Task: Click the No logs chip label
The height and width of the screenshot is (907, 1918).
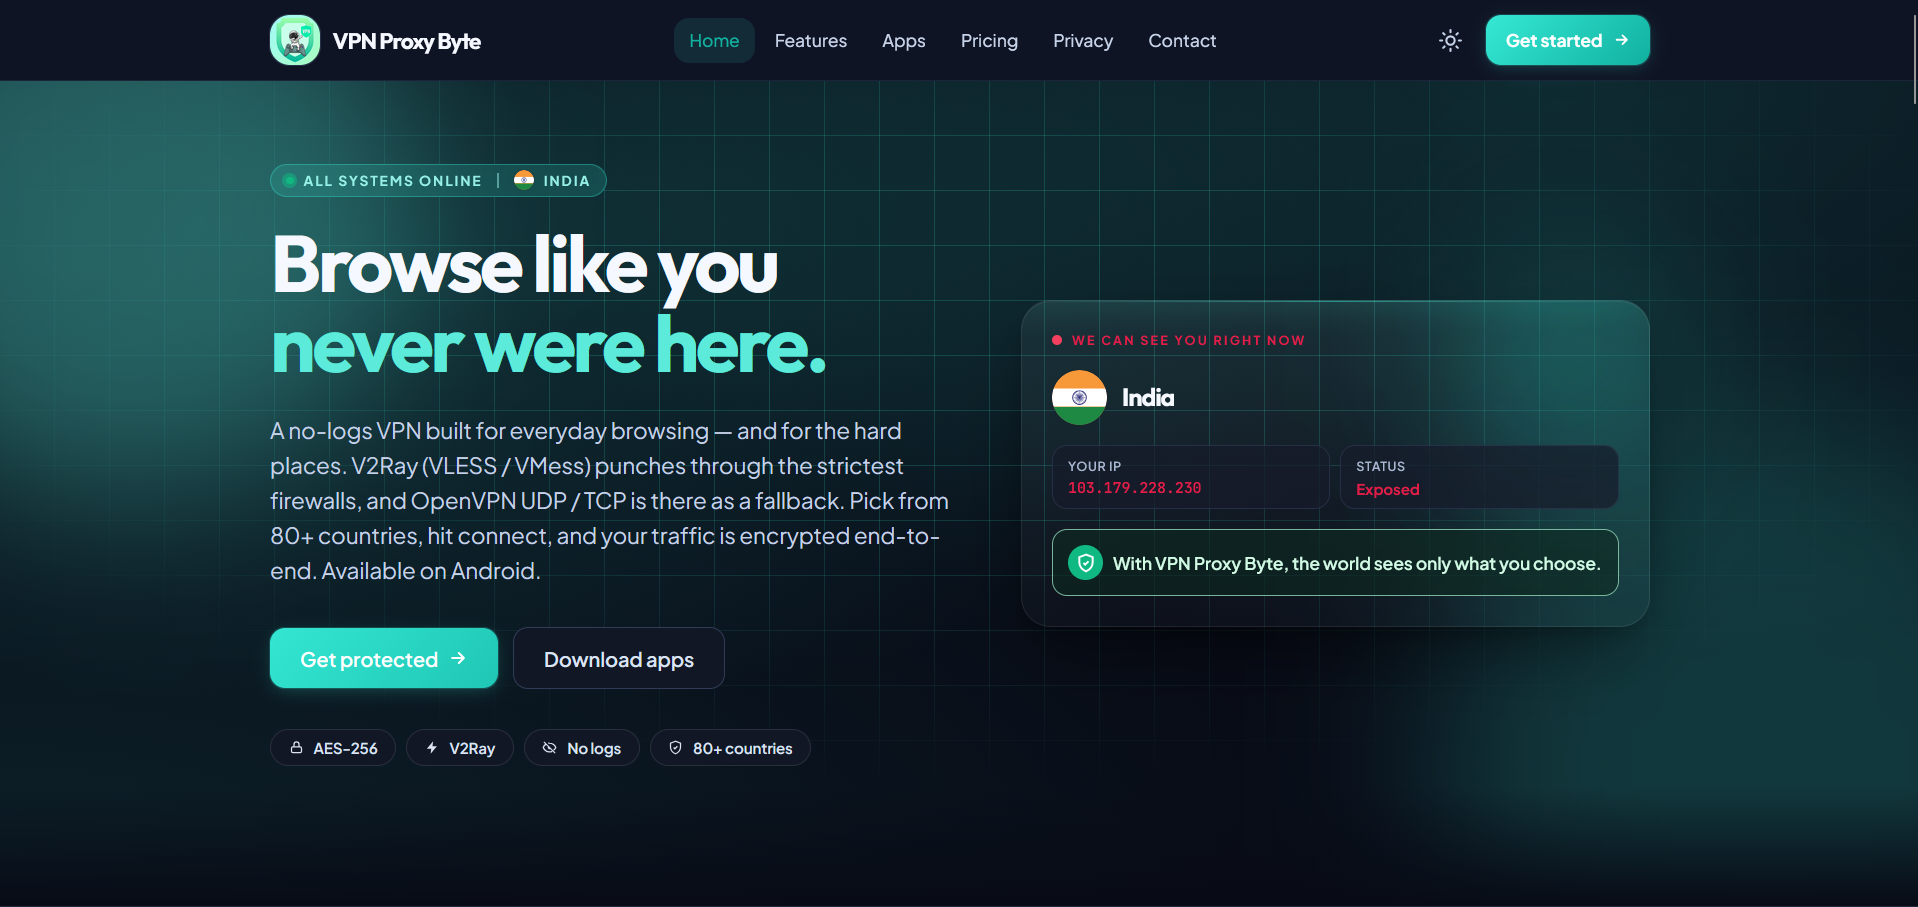Action: (x=594, y=748)
